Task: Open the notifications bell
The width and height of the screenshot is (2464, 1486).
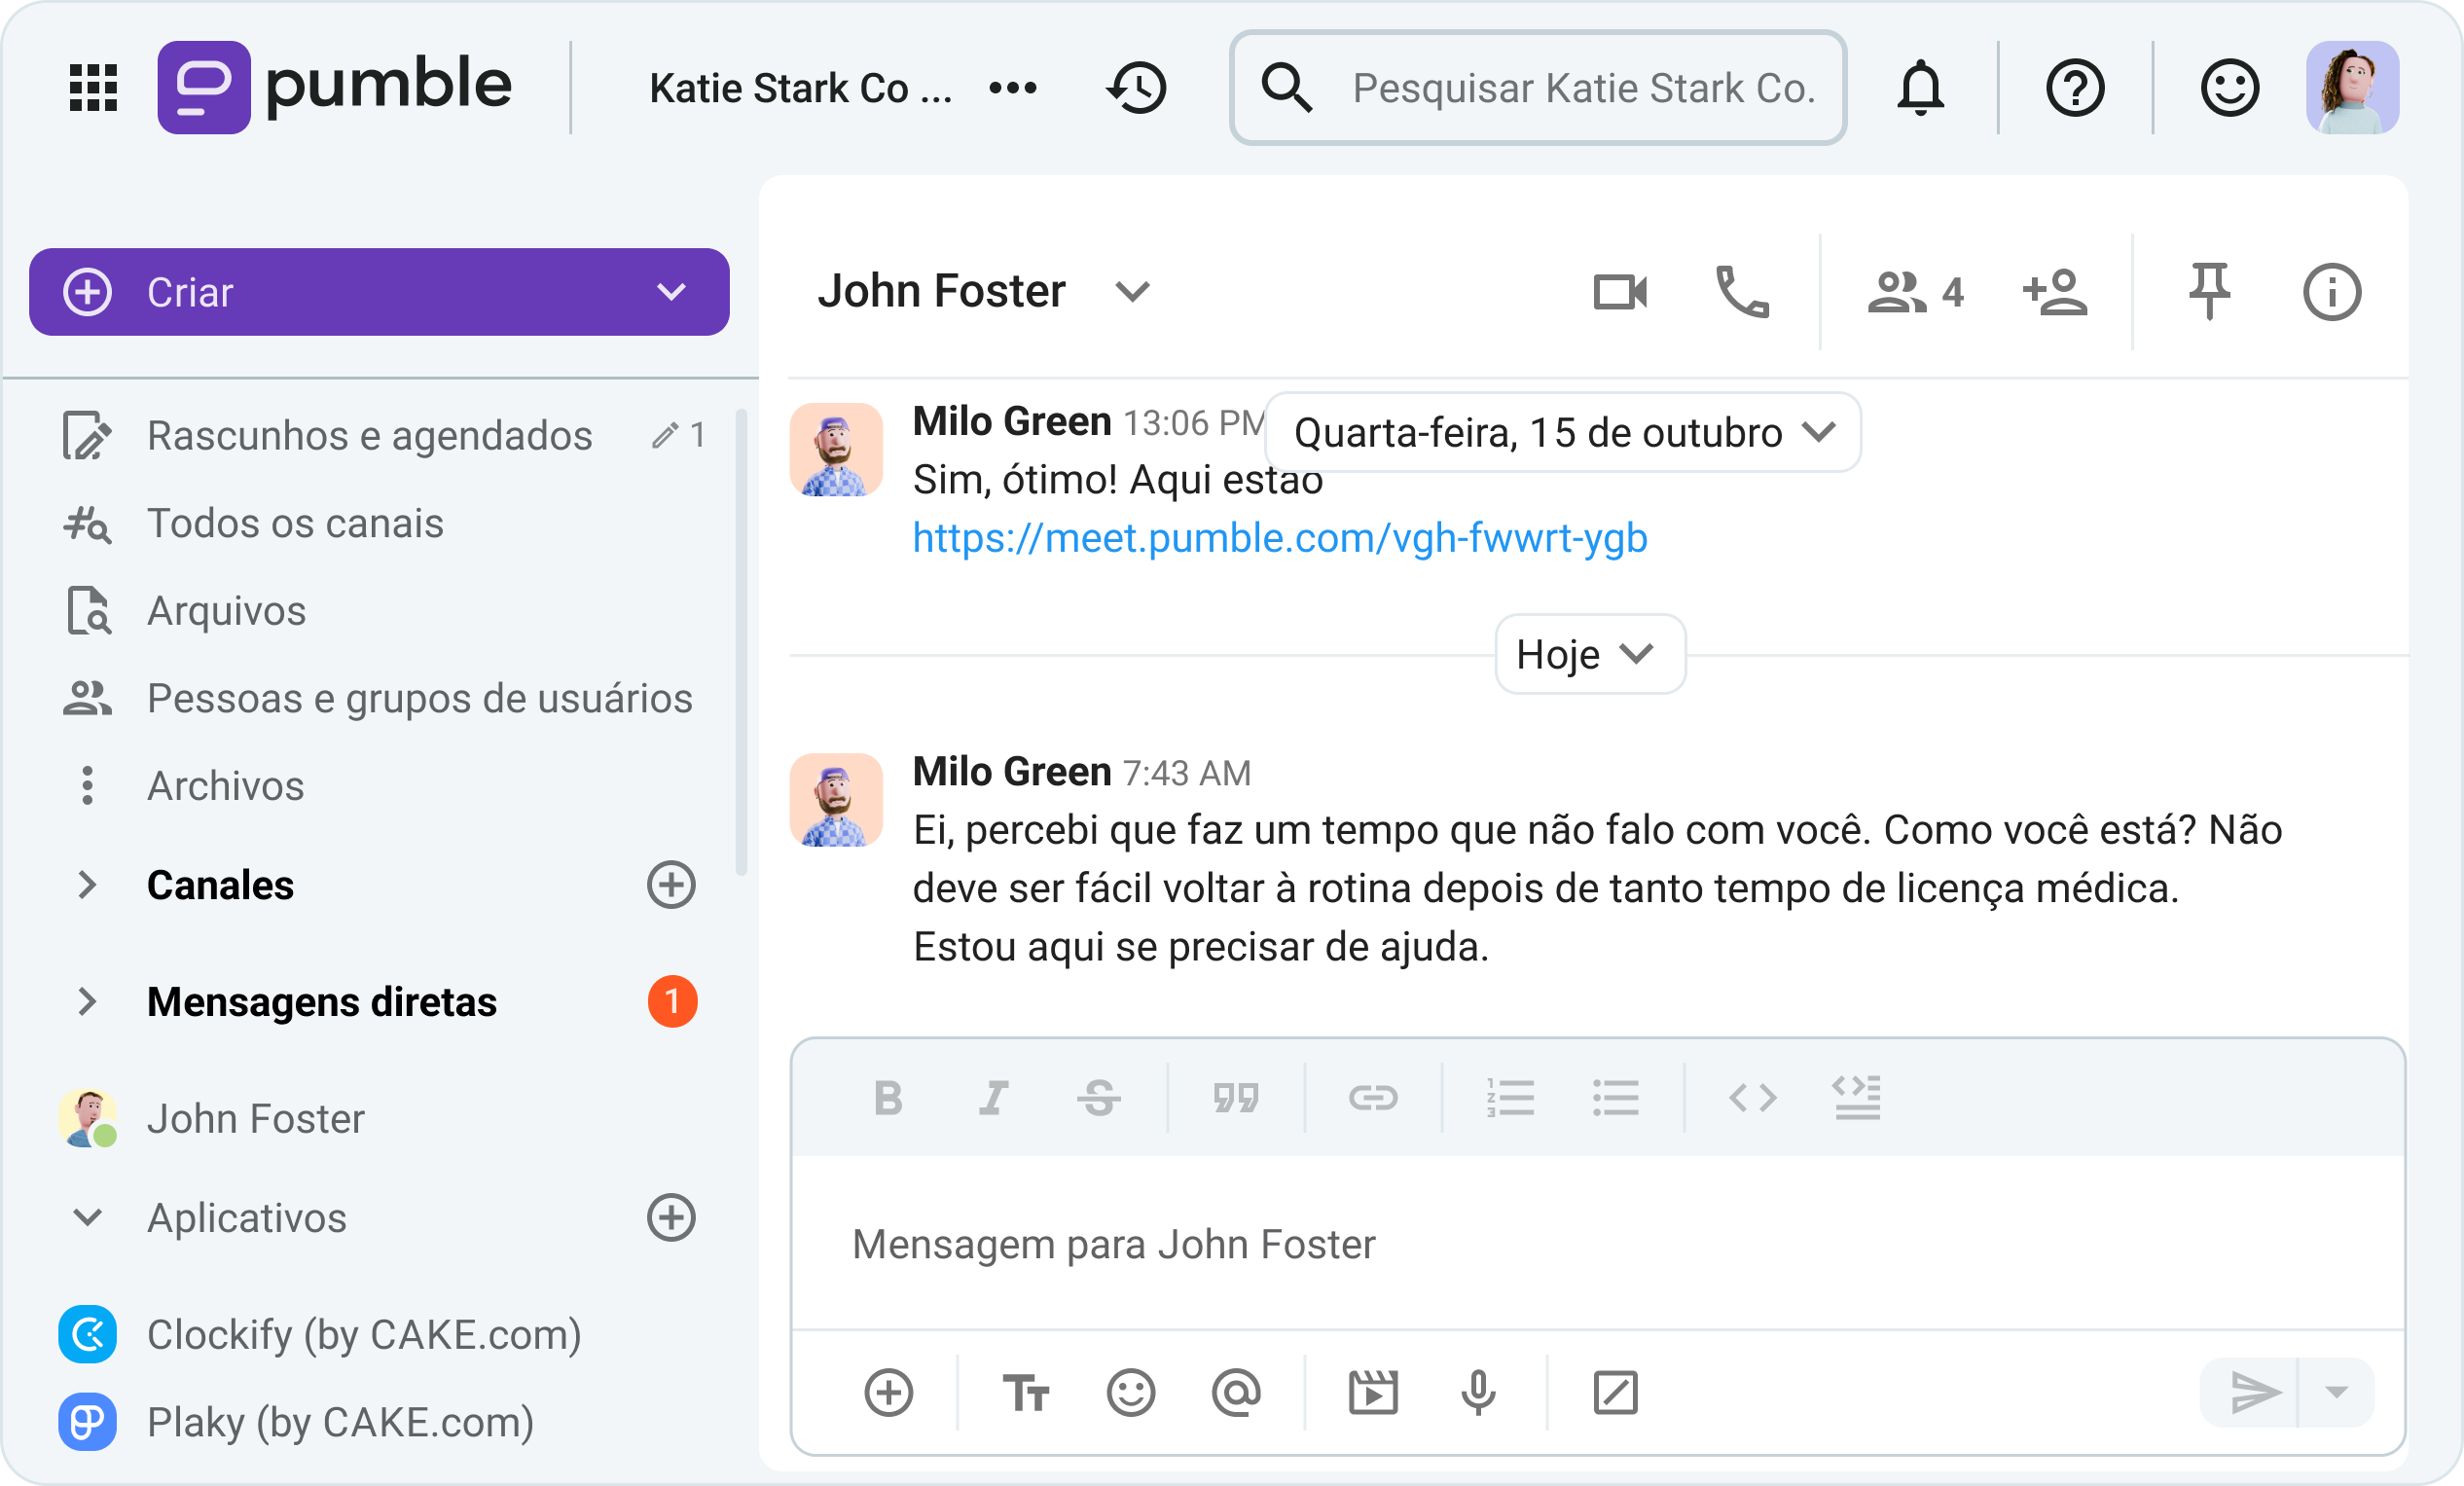Action: coord(1921,88)
